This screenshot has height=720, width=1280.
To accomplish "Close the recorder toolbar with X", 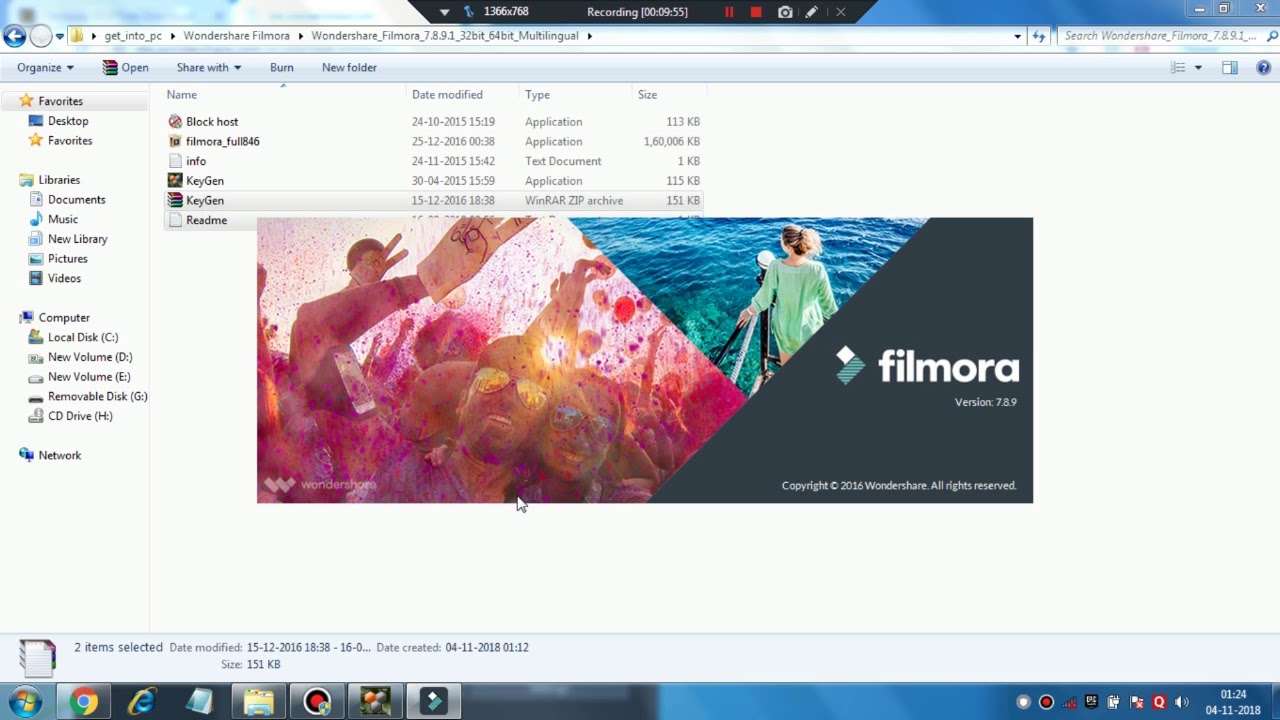I will click(x=840, y=12).
